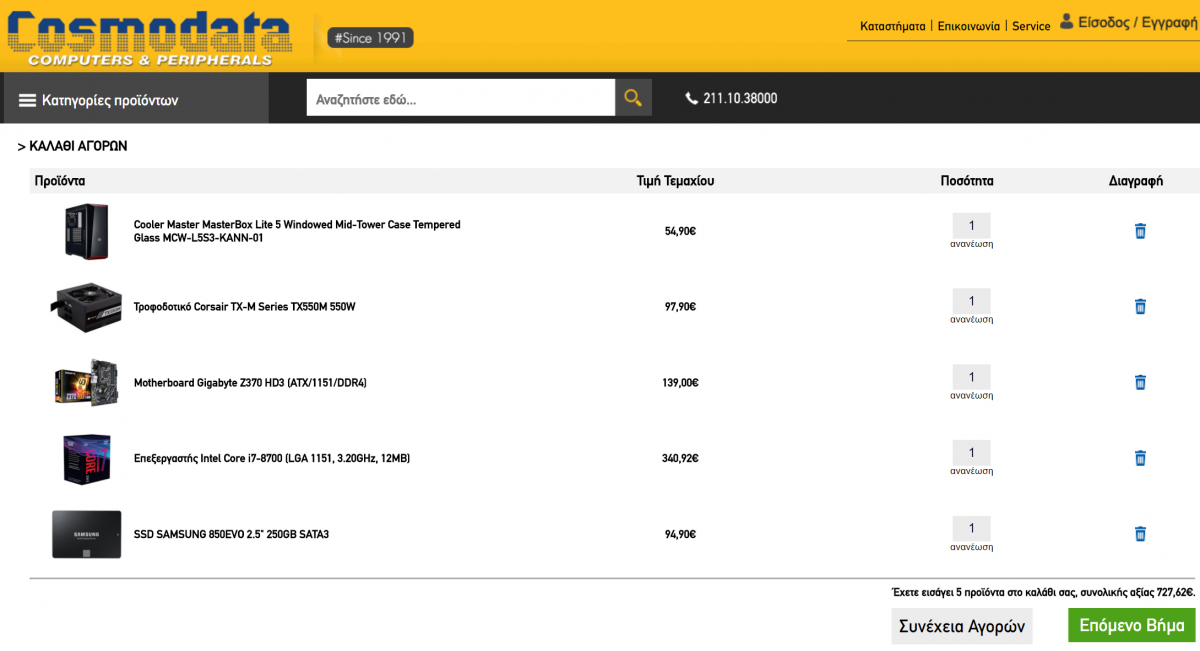Open the SSD SAMSUNG 850EVO title

231,534
